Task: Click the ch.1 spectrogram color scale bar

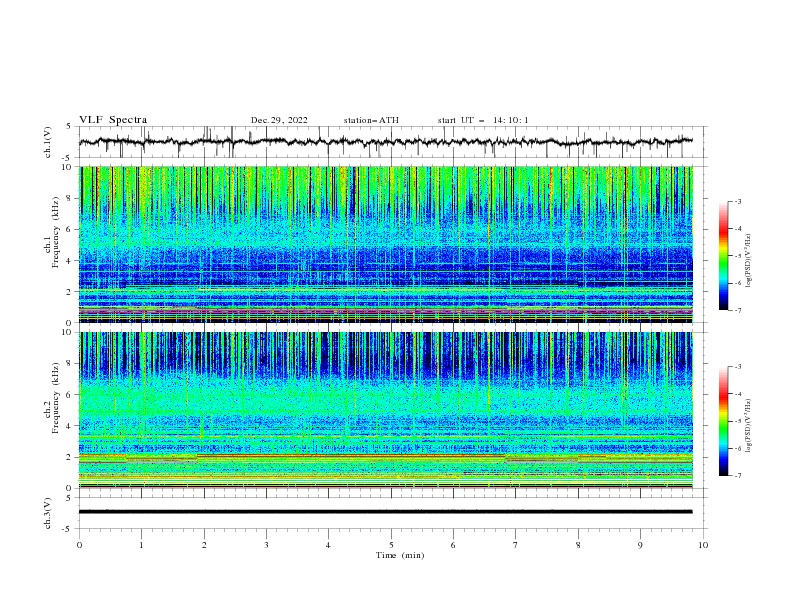Action: coord(724,256)
